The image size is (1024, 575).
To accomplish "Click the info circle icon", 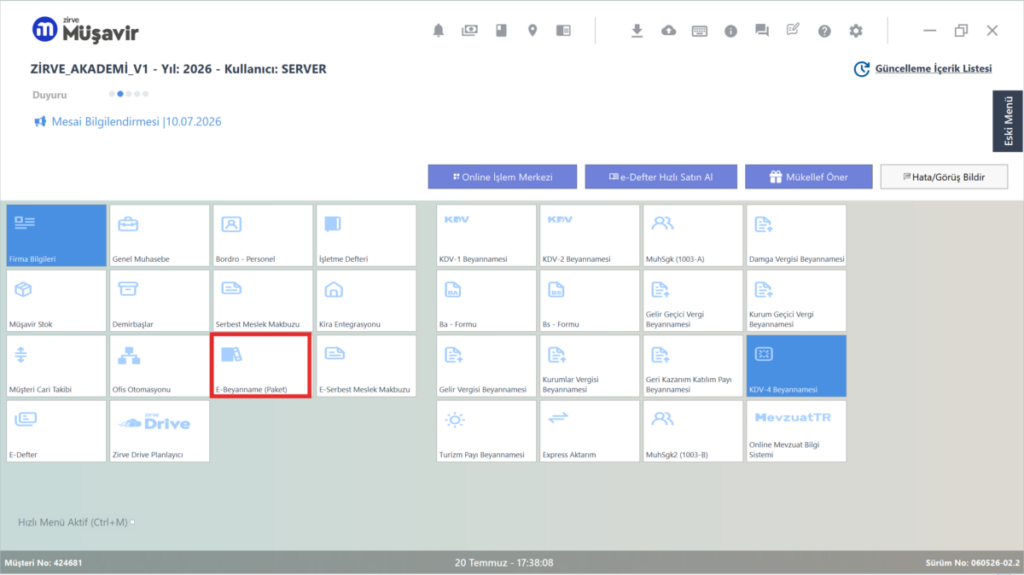I will [x=731, y=31].
